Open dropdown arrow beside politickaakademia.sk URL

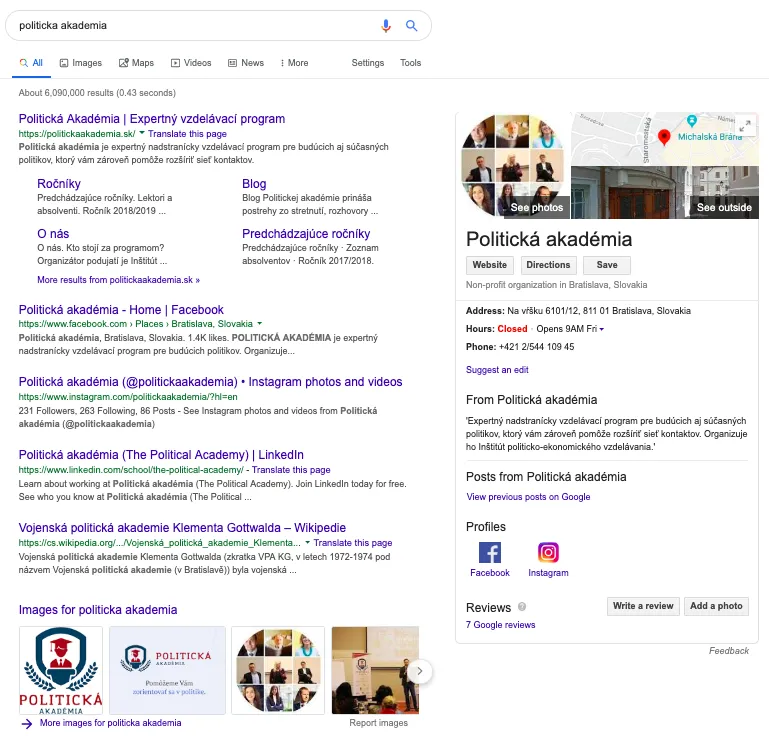pyautogui.click(x=142, y=133)
